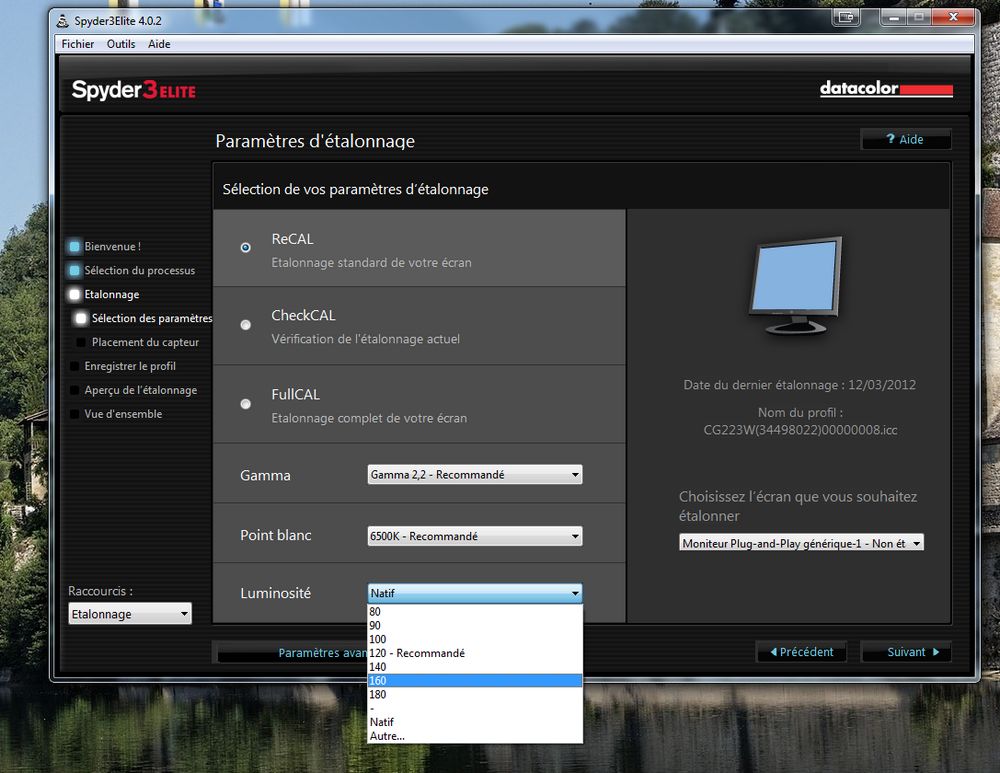Screen dimensions: 1000x773
Task: Select the FullCAL radio button
Action: click(x=246, y=404)
